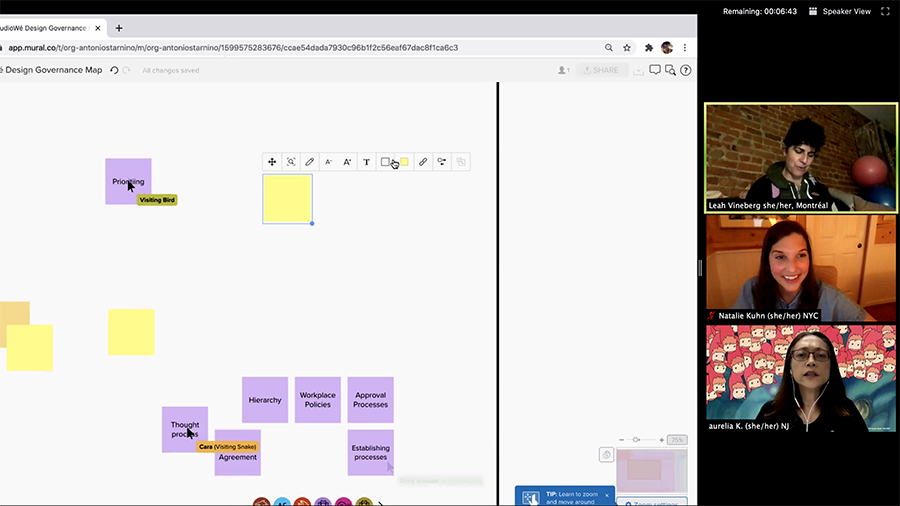The image size is (900, 506).
Task: Open the Chrome three-dot menu
Action: click(x=686, y=47)
